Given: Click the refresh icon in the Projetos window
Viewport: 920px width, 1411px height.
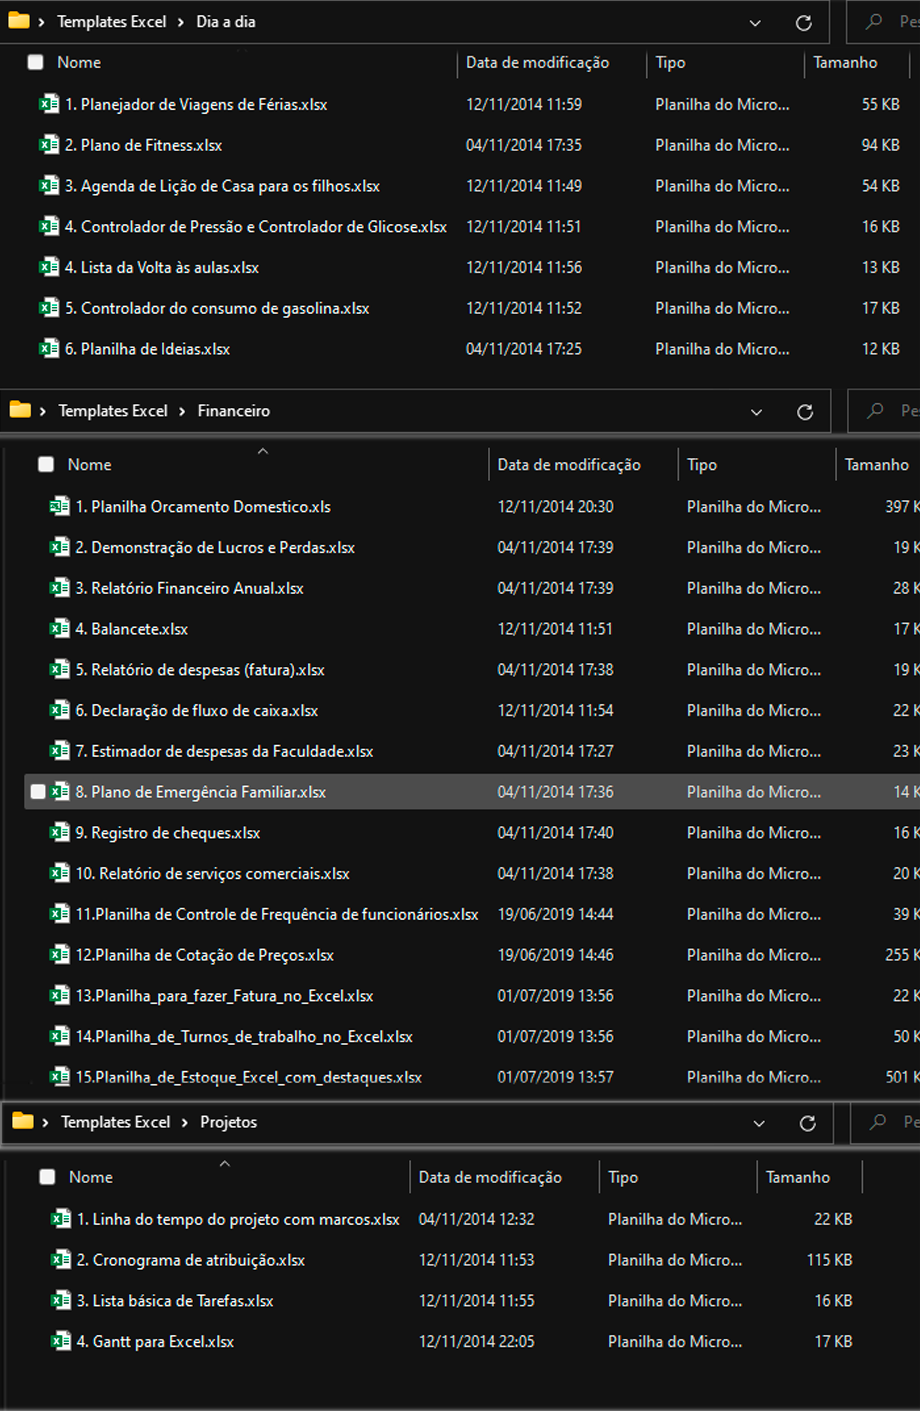Looking at the screenshot, I should 808,1122.
